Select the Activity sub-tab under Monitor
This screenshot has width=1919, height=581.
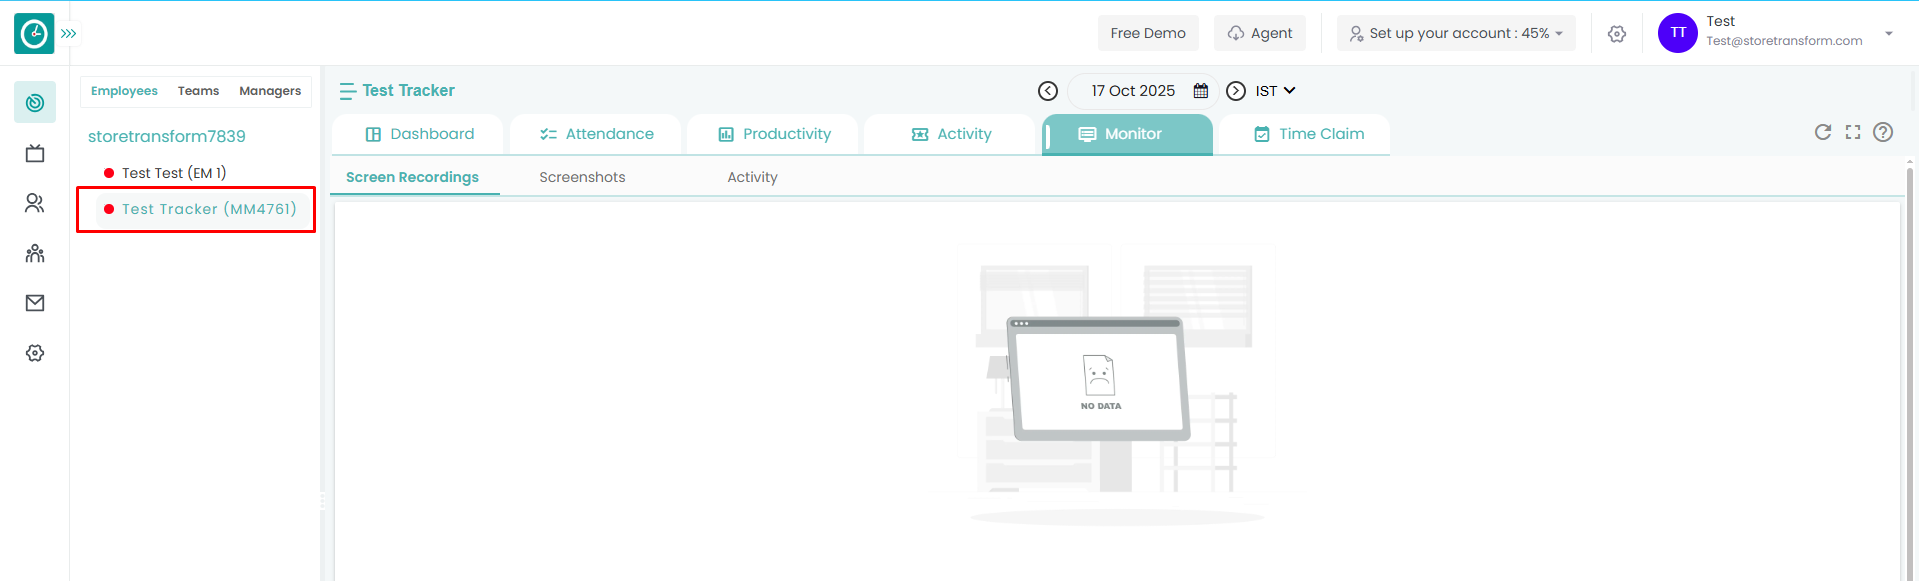point(752,177)
